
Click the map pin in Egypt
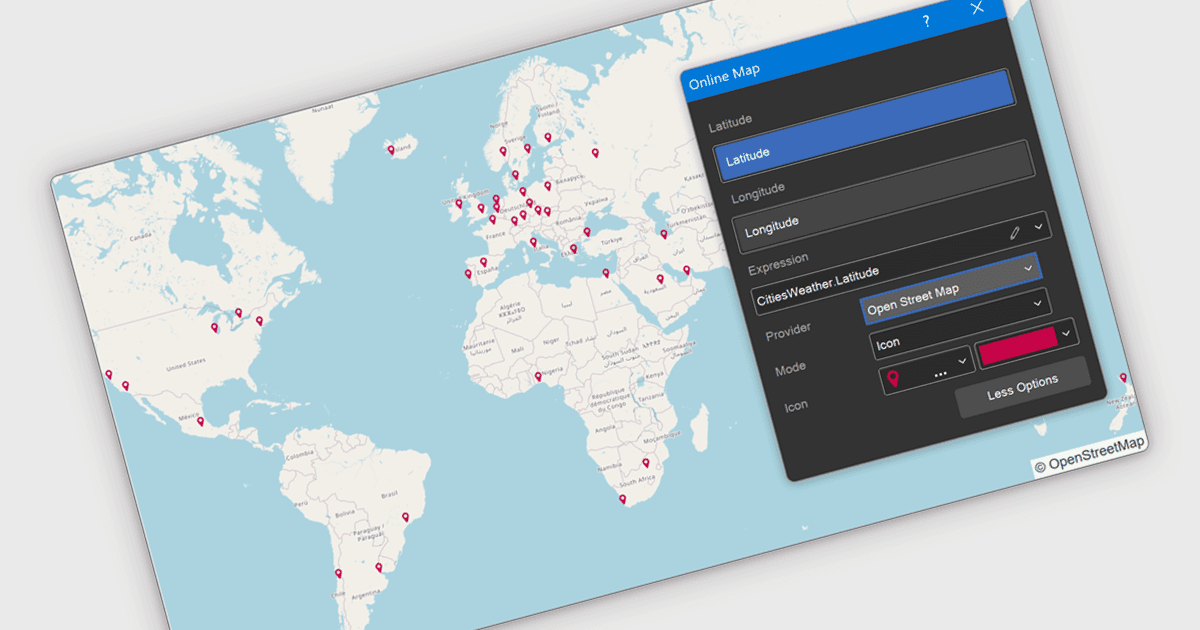coord(605,273)
